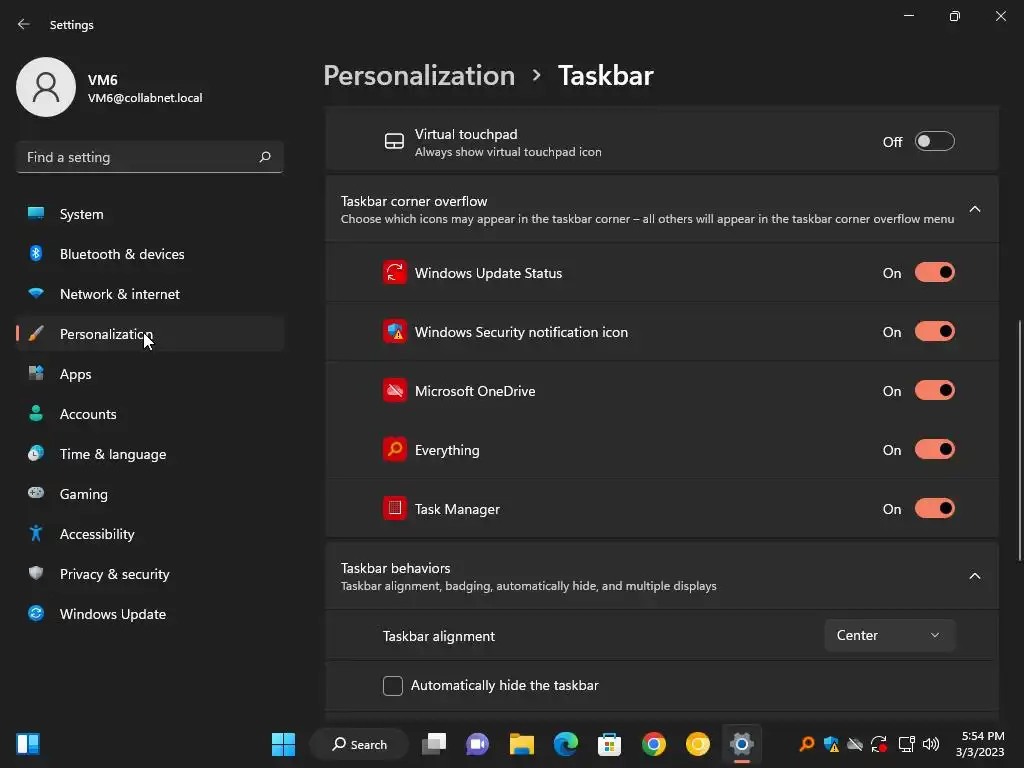Open Privacy & security settings
This screenshot has width=1024, height=768.
pyautogui.click(x=150, y=574)
